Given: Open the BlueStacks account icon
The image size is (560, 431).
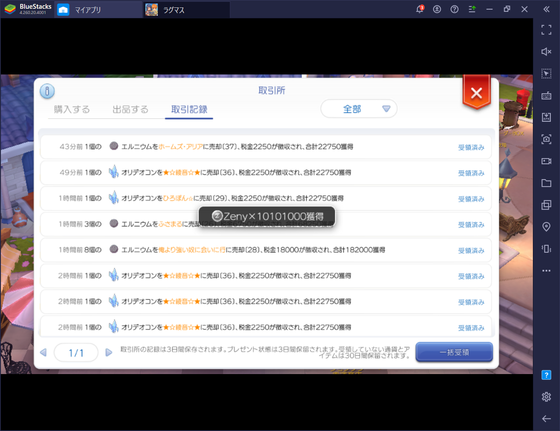Looking at the screenshot, I should click(437, 9).
